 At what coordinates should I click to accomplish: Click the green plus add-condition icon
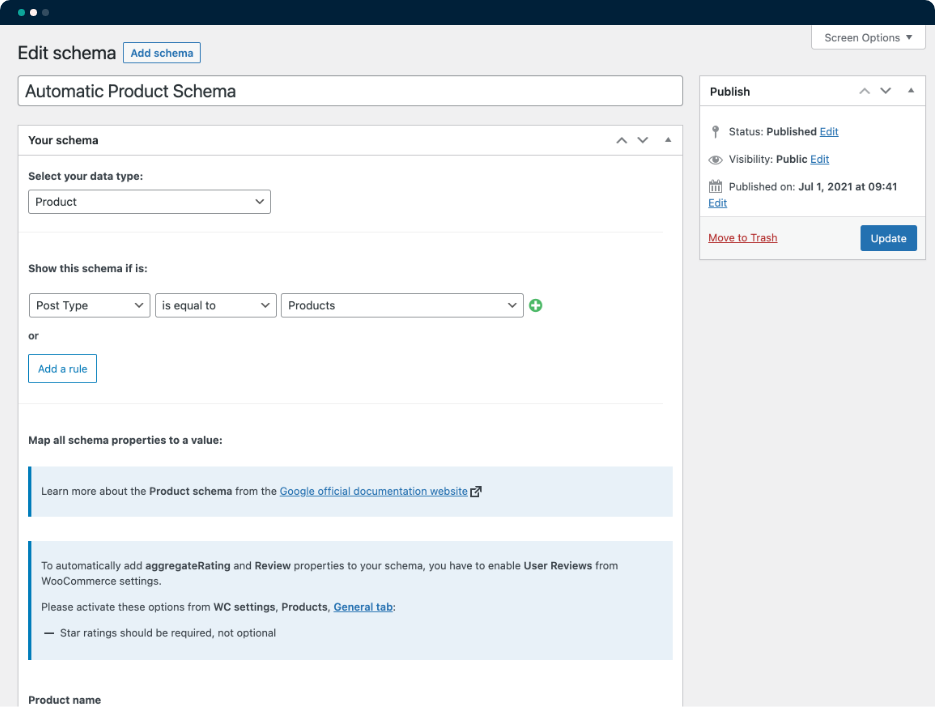pyautogui.click(x=536, y=306)
